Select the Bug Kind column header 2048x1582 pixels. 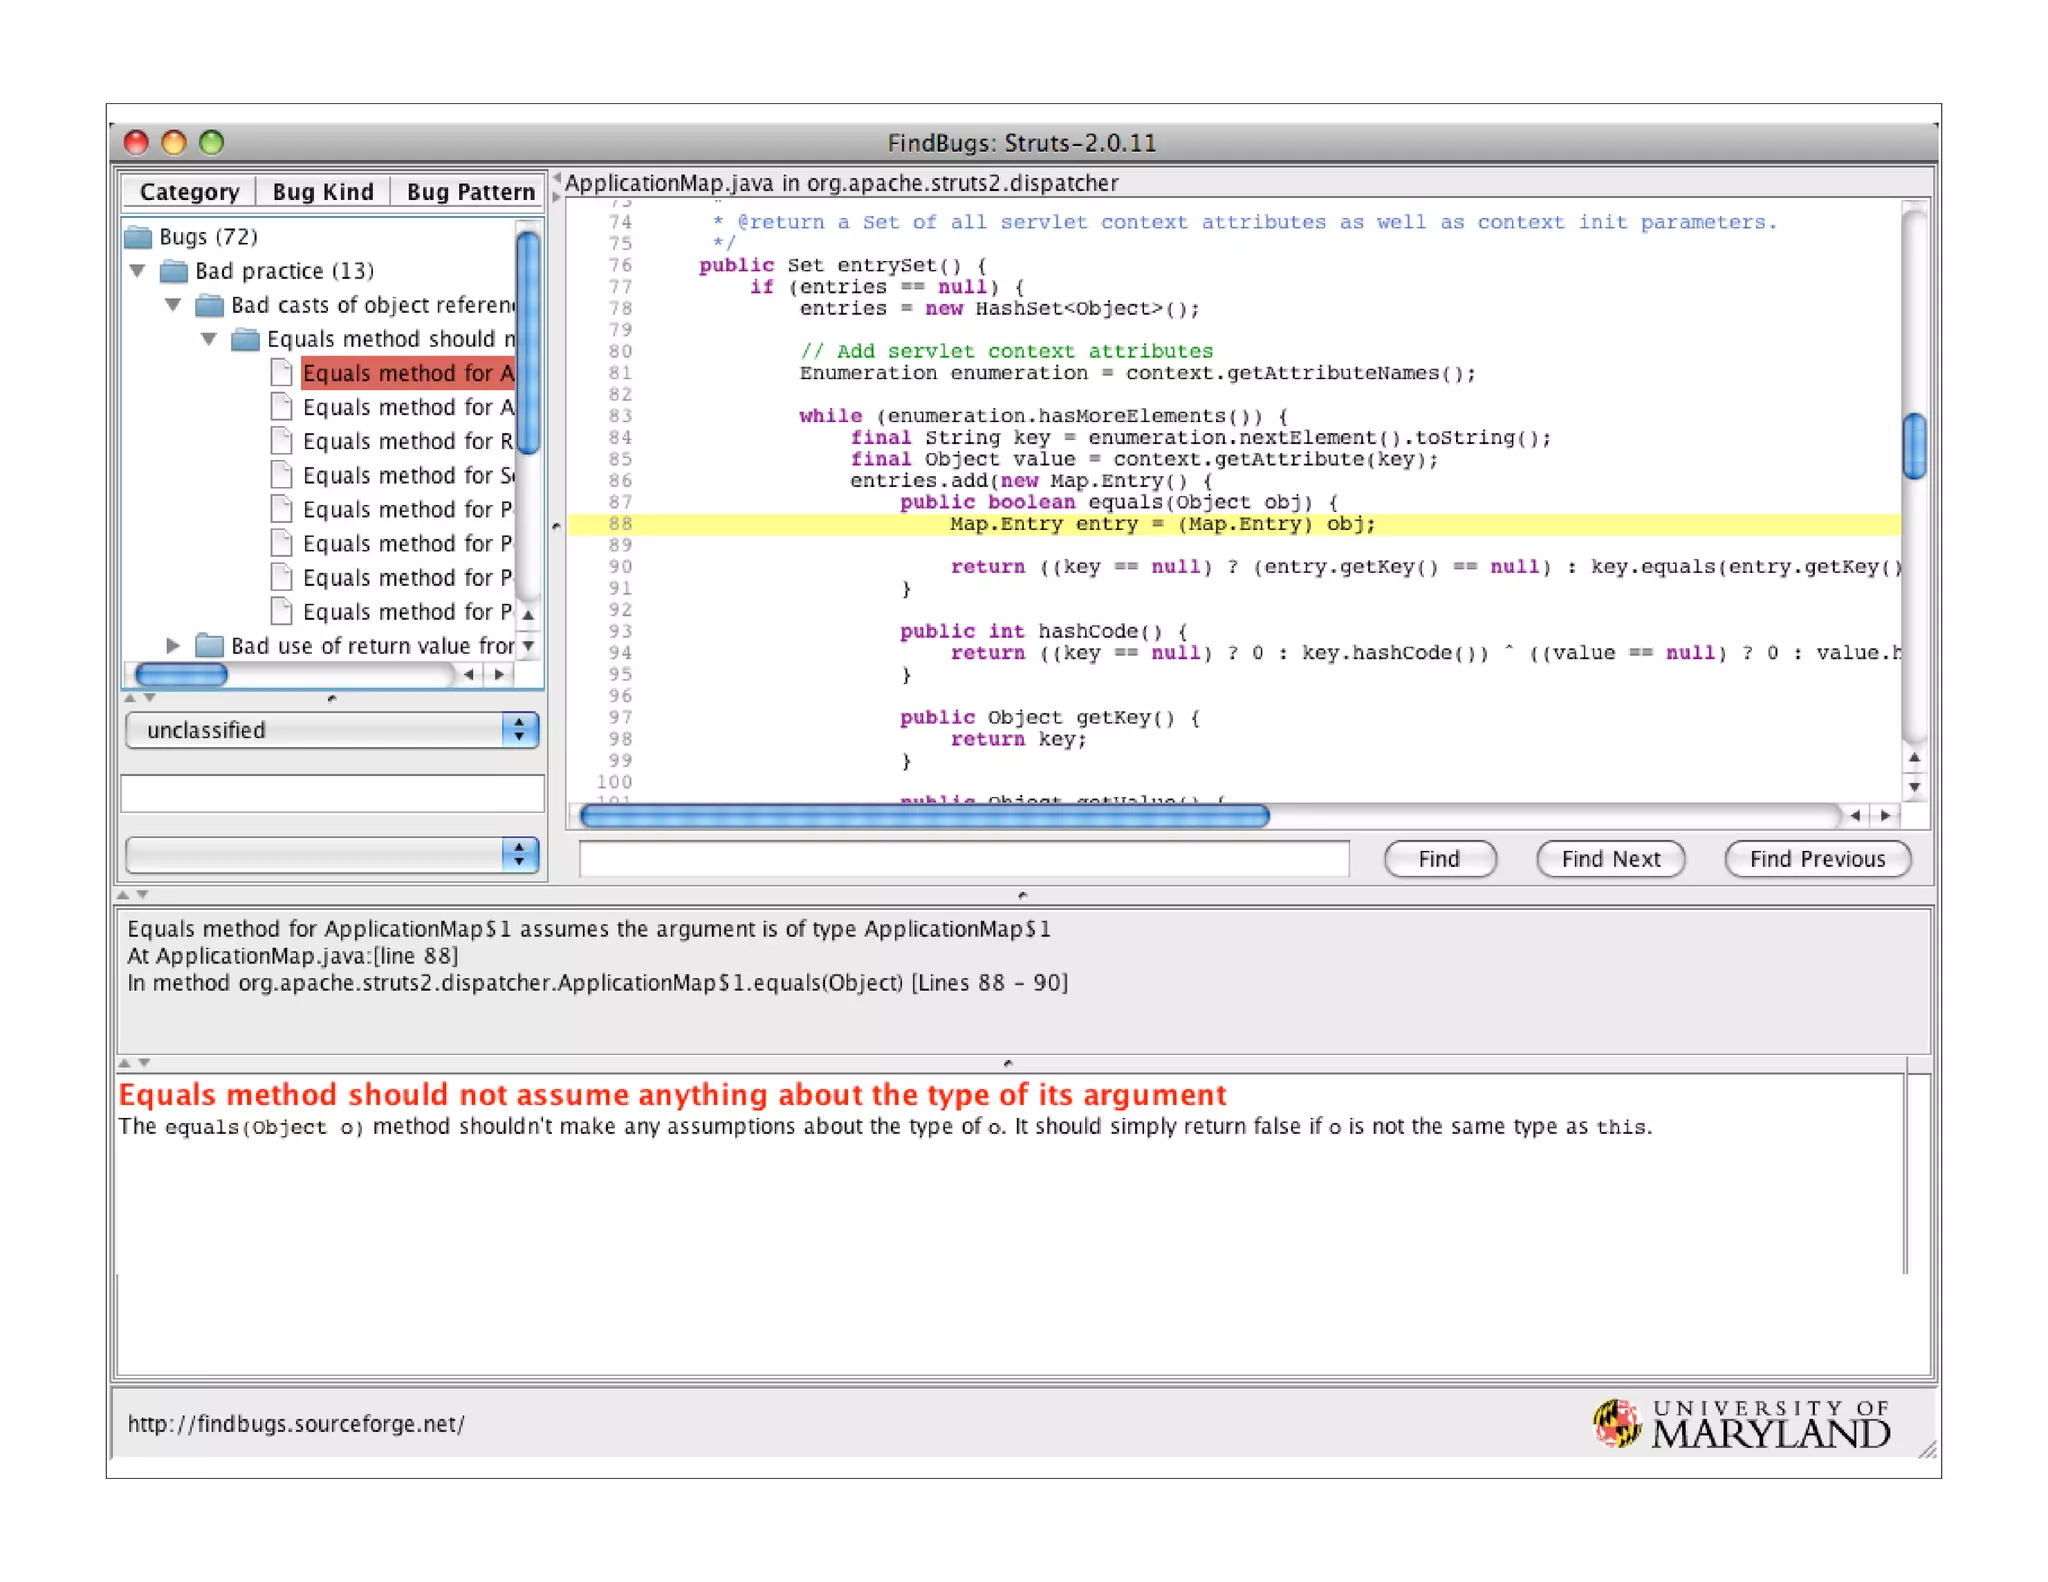[x=323, y=192]
